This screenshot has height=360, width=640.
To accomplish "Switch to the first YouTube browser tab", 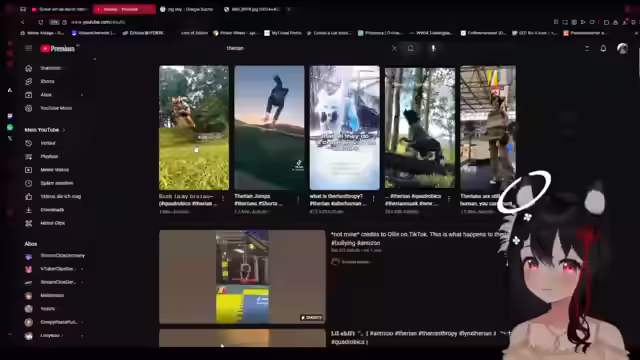I will pos(60,9).
